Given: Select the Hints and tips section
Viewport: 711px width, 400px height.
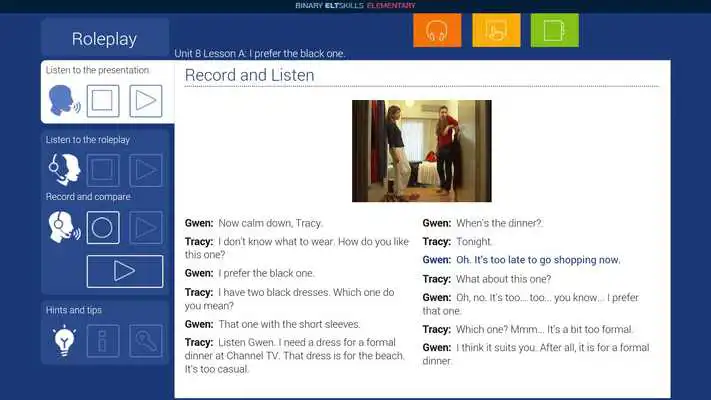Looking at the screenshot, I should 73,310.
